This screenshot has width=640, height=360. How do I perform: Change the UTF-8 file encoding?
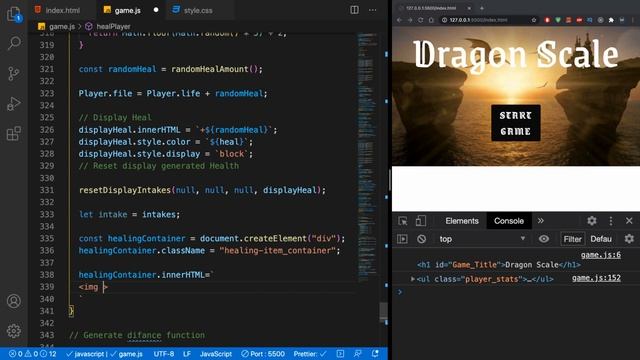(164, 354)
